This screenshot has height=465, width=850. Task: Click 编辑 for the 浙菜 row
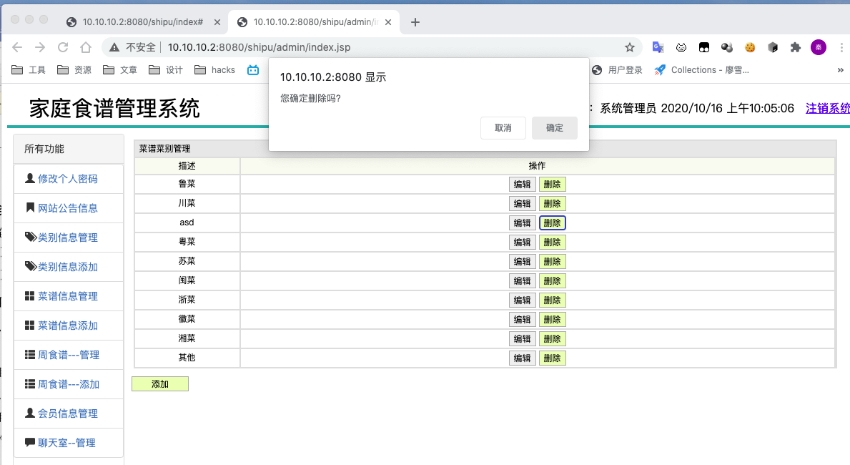coord(522,300)
